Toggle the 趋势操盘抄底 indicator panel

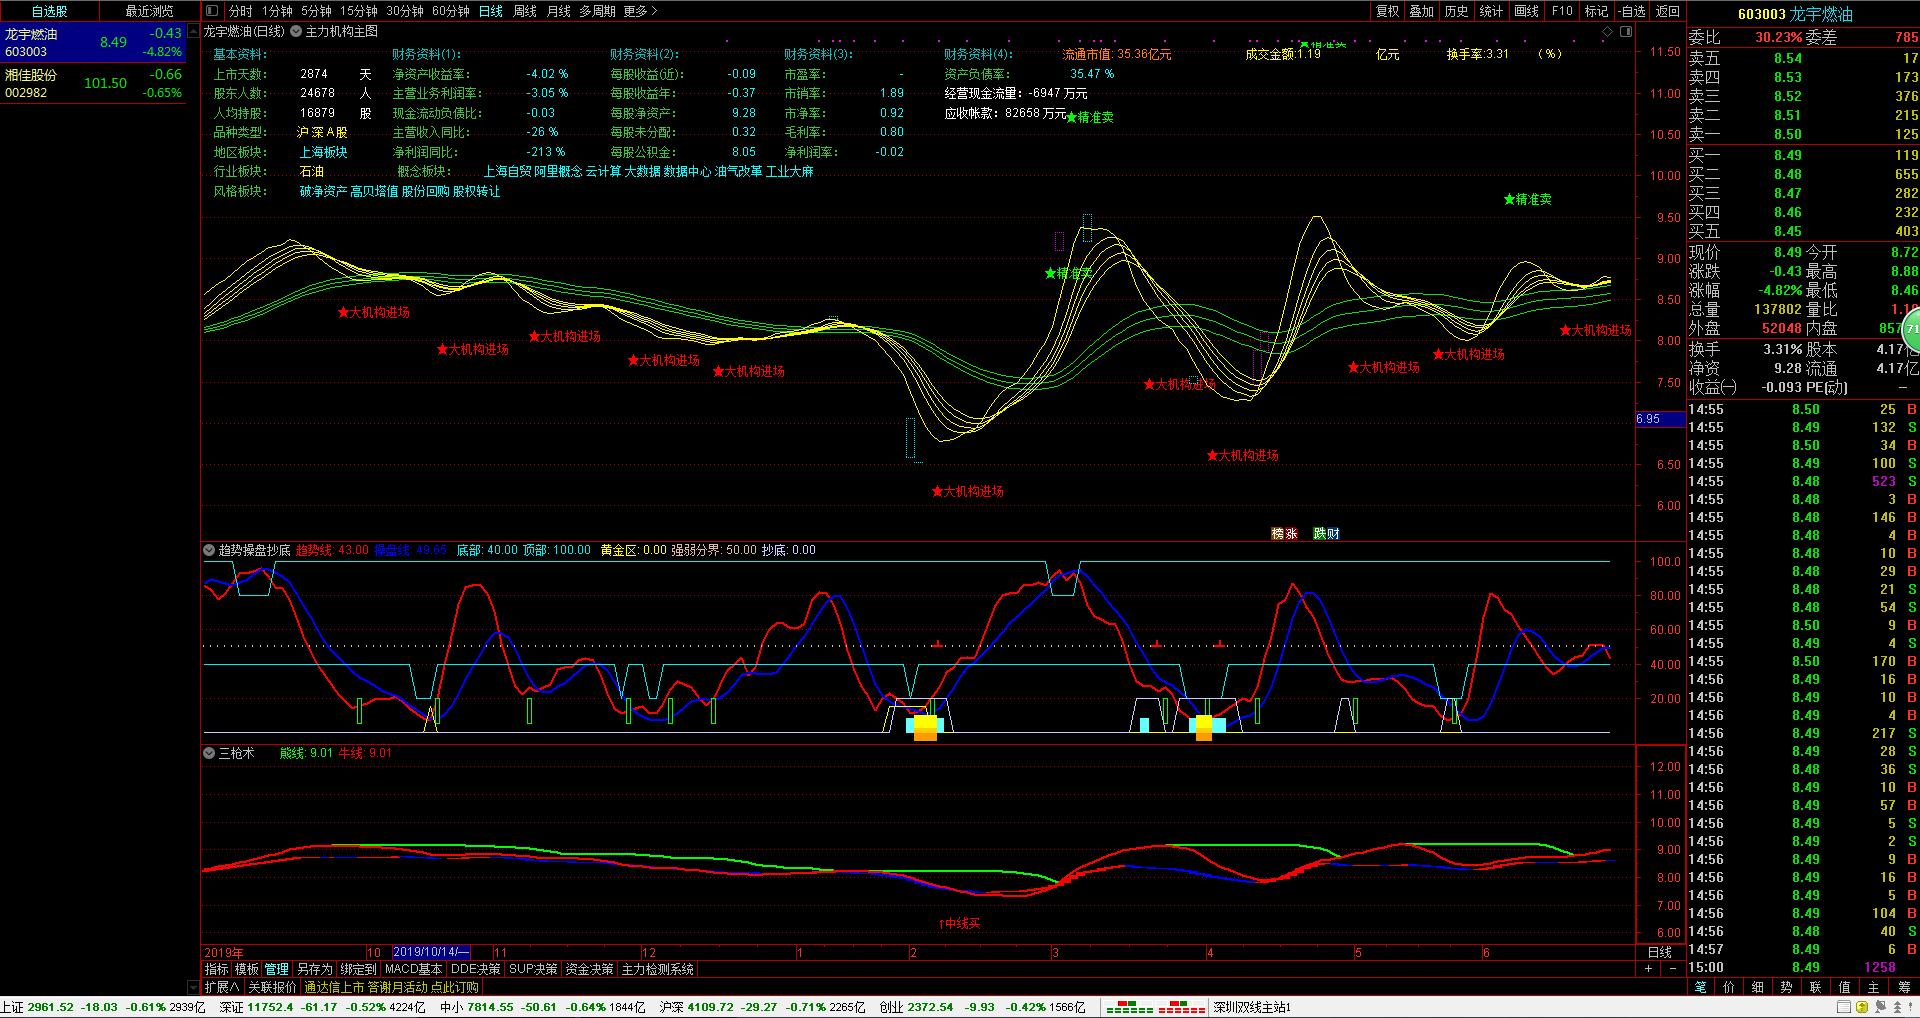pyautogui.click(x=209, y=550)
